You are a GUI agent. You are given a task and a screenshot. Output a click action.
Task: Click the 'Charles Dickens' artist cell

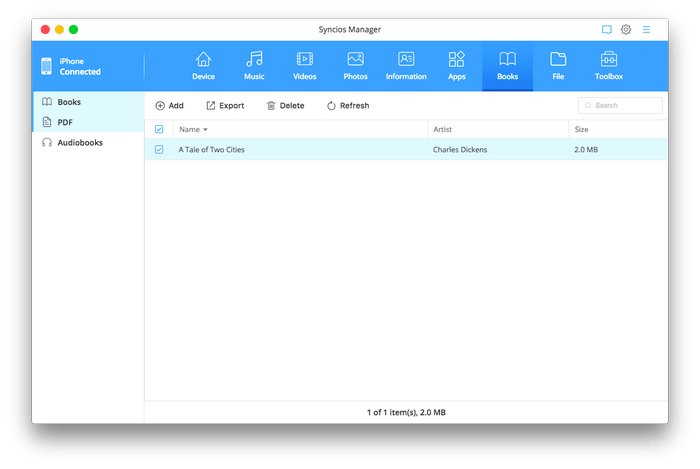point(460,149)
